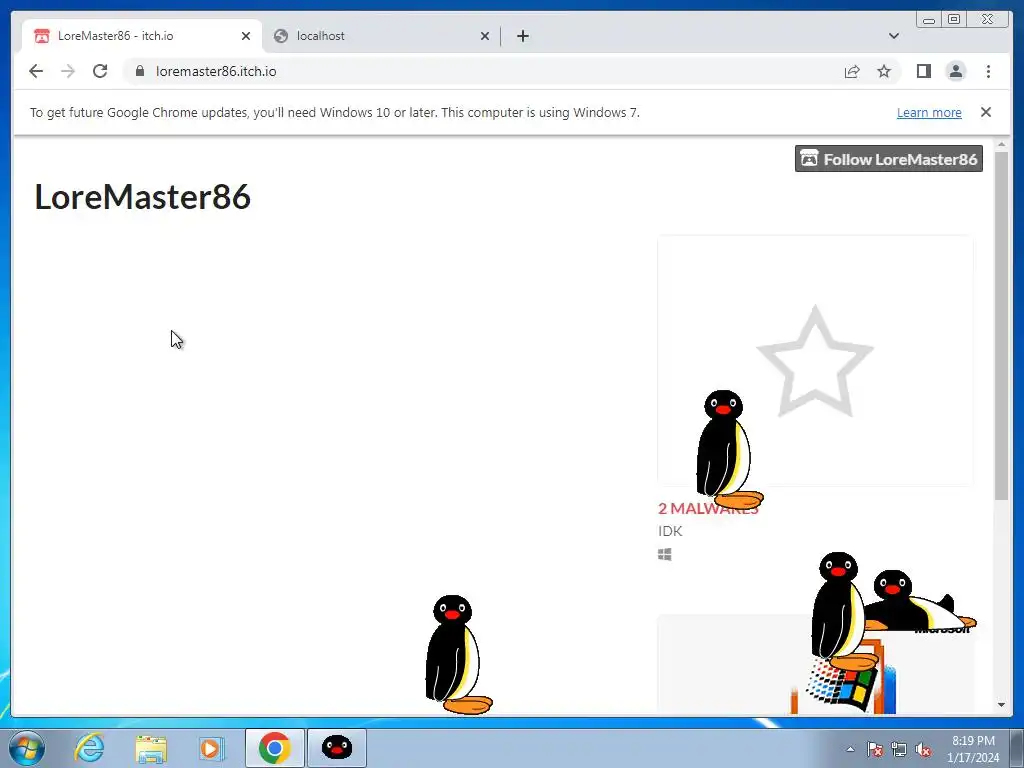Switch to the localhost tab
Viewport: 1024px width, 768px height.
point(382,36)
